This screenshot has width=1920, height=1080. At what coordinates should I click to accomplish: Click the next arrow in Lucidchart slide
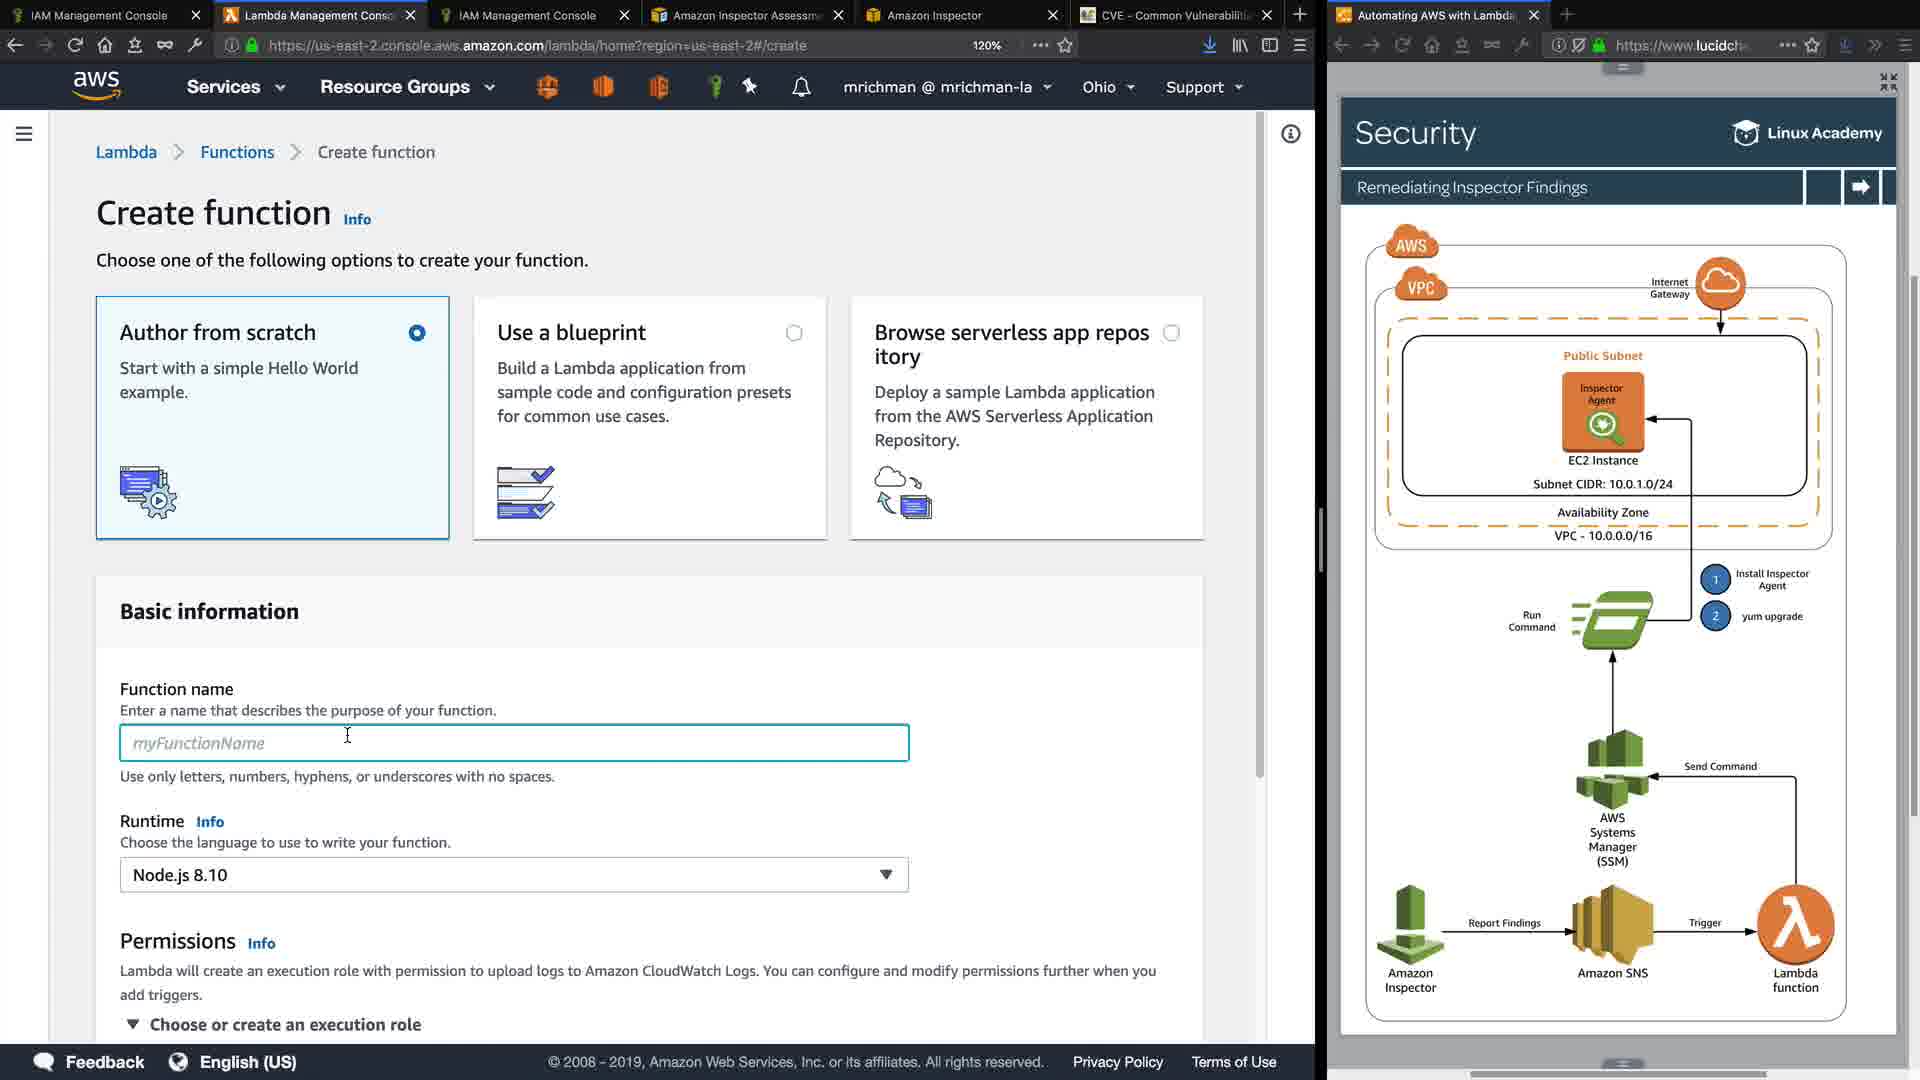(1860, 187)
